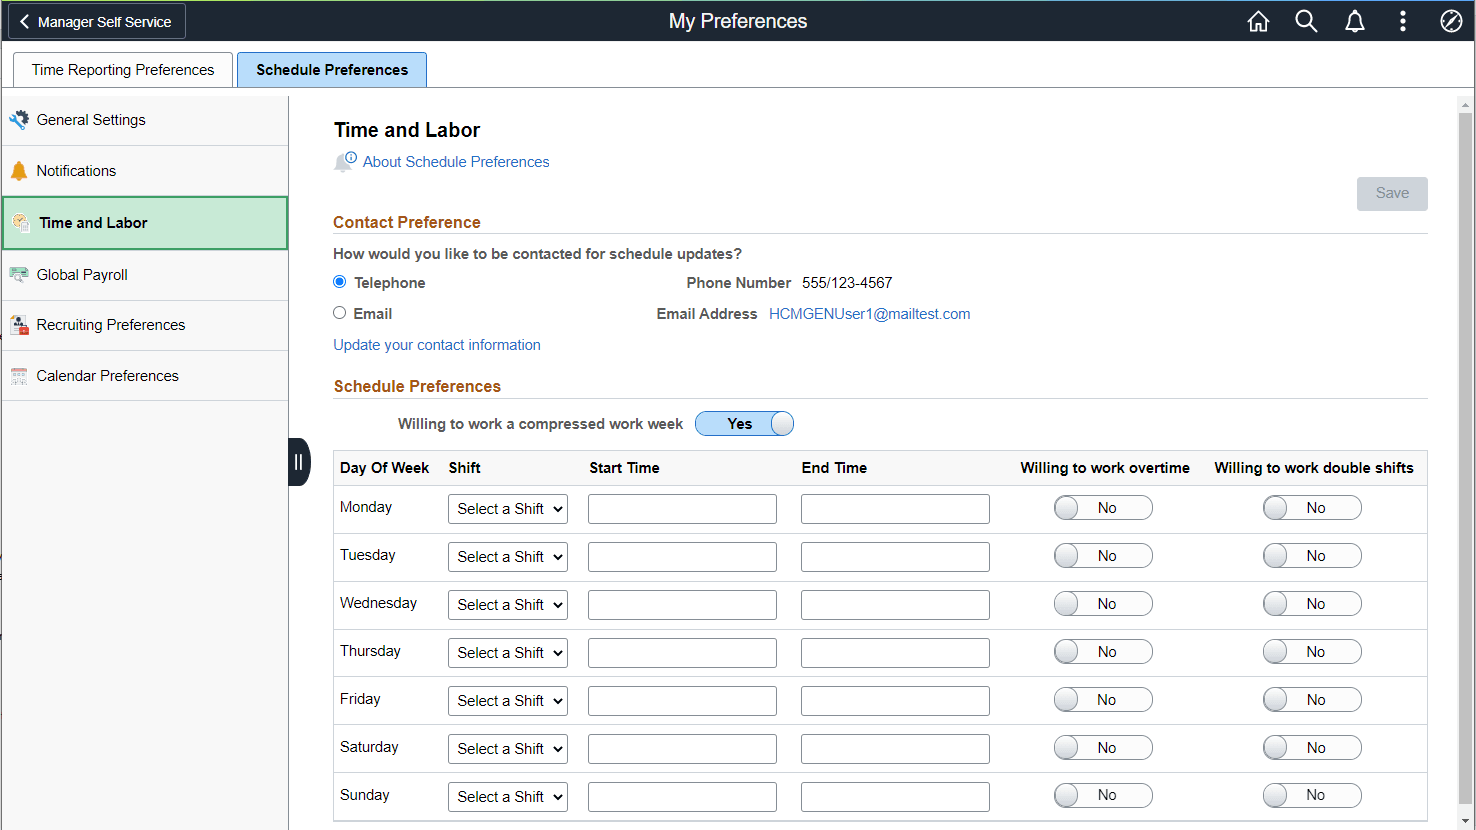Disable willing to work a compressed work week
Viewport: 1476px width, 830px height.
tap(744, 423)
